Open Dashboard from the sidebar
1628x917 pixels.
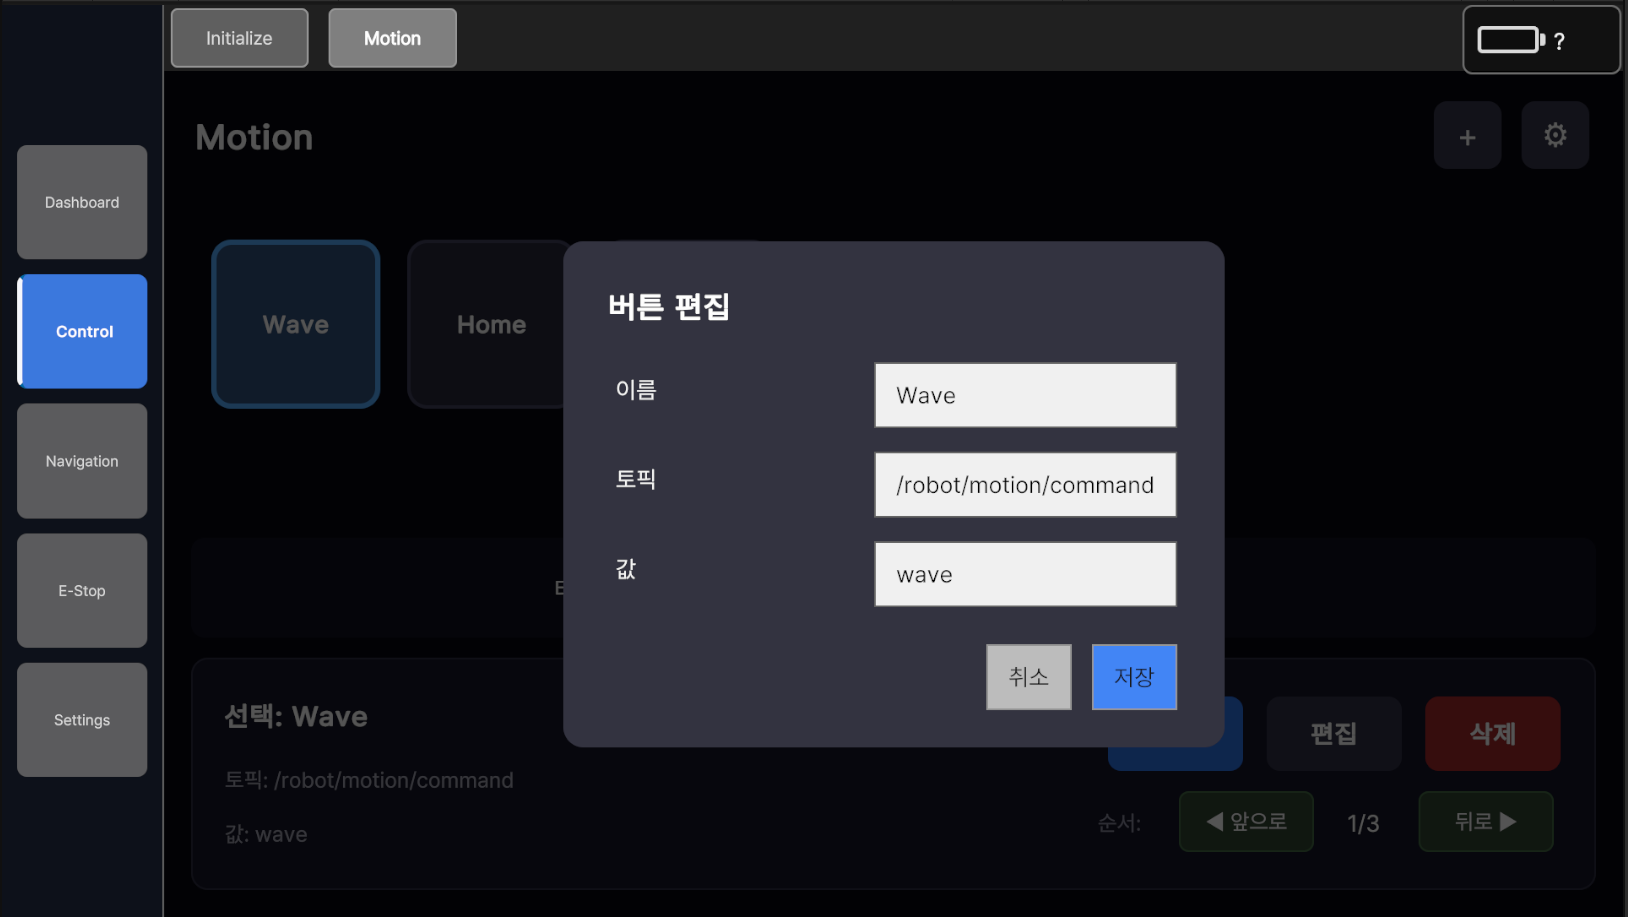82,202
